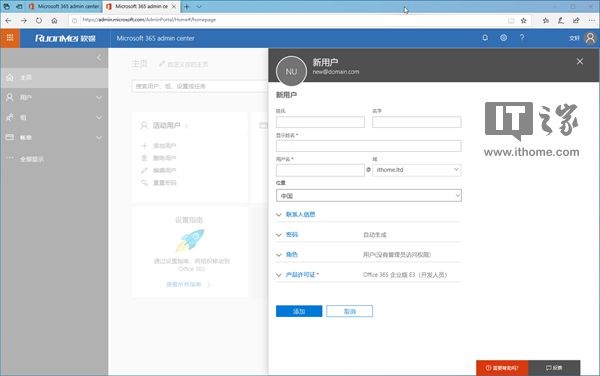Expand the 组 sidebar chevron
This screenshot has width=600, height=376.
[x=99, y=117]
